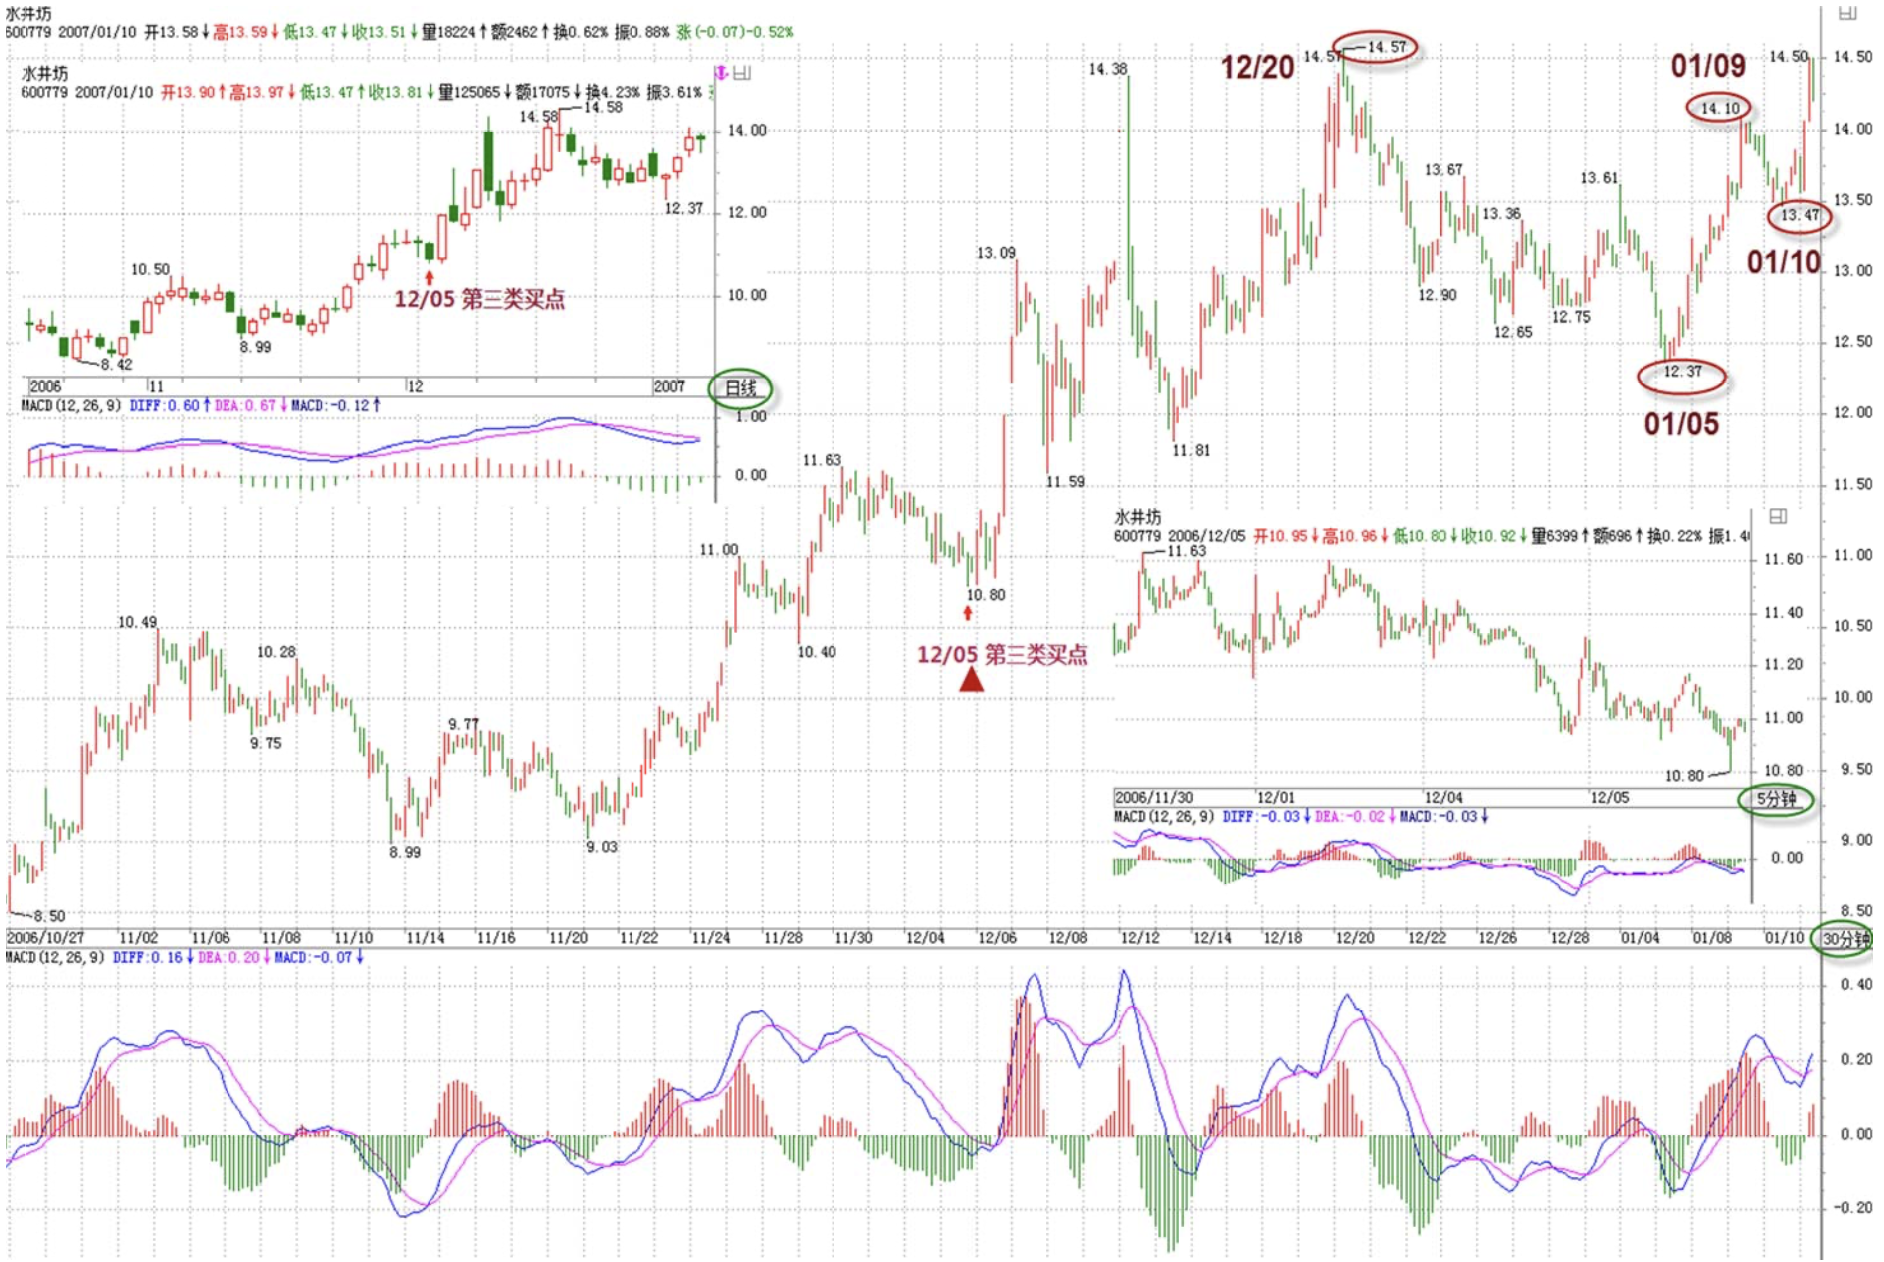Click the magenta up-down arrow icon in daily chart
This screenshot has width=1884, height=1262.
(720, 73)
